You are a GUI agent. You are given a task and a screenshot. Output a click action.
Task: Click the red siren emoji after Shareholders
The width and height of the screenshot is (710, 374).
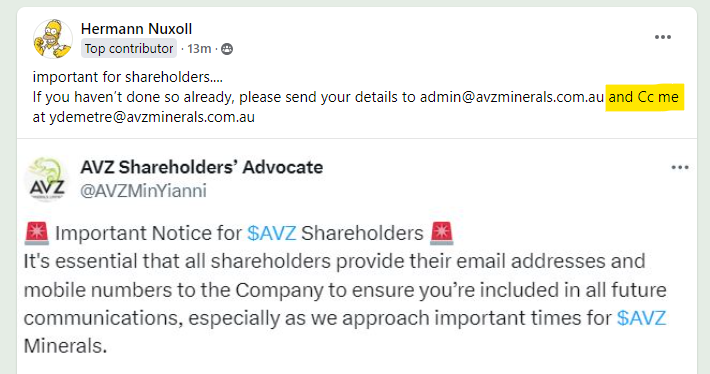click(x=441, y=233)
